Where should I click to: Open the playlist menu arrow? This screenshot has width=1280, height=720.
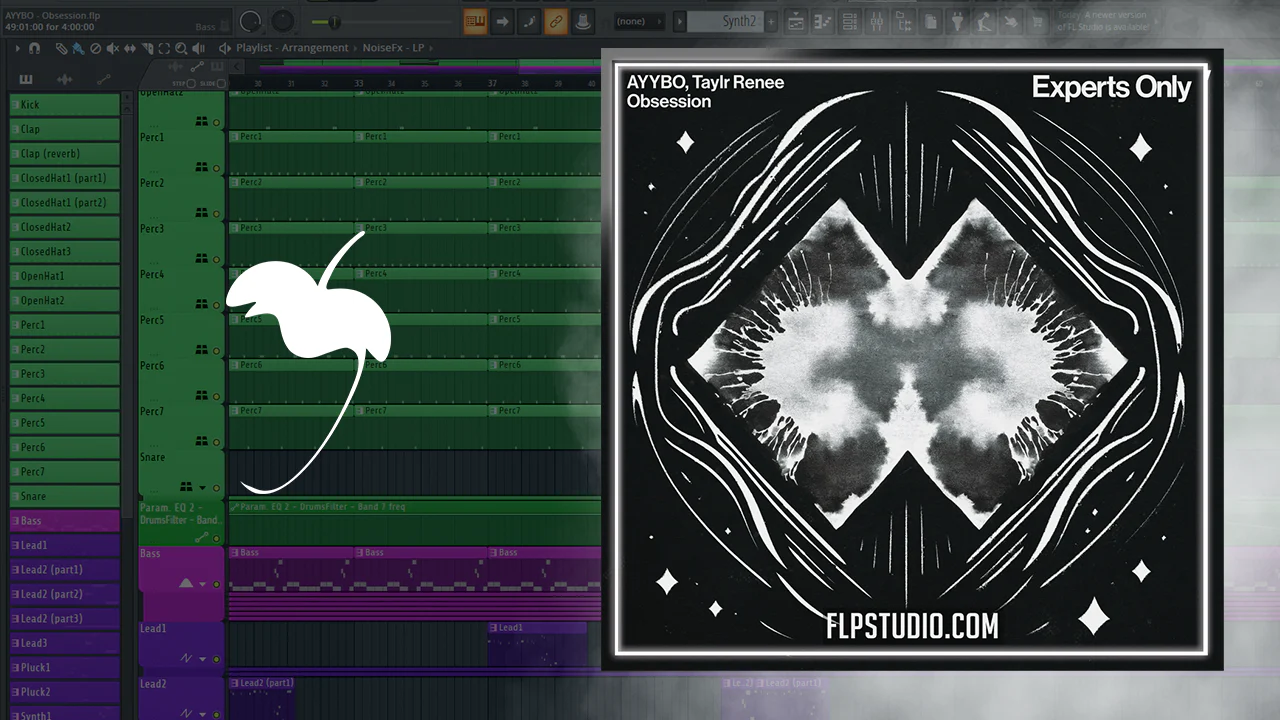click(x=17, y=48)
